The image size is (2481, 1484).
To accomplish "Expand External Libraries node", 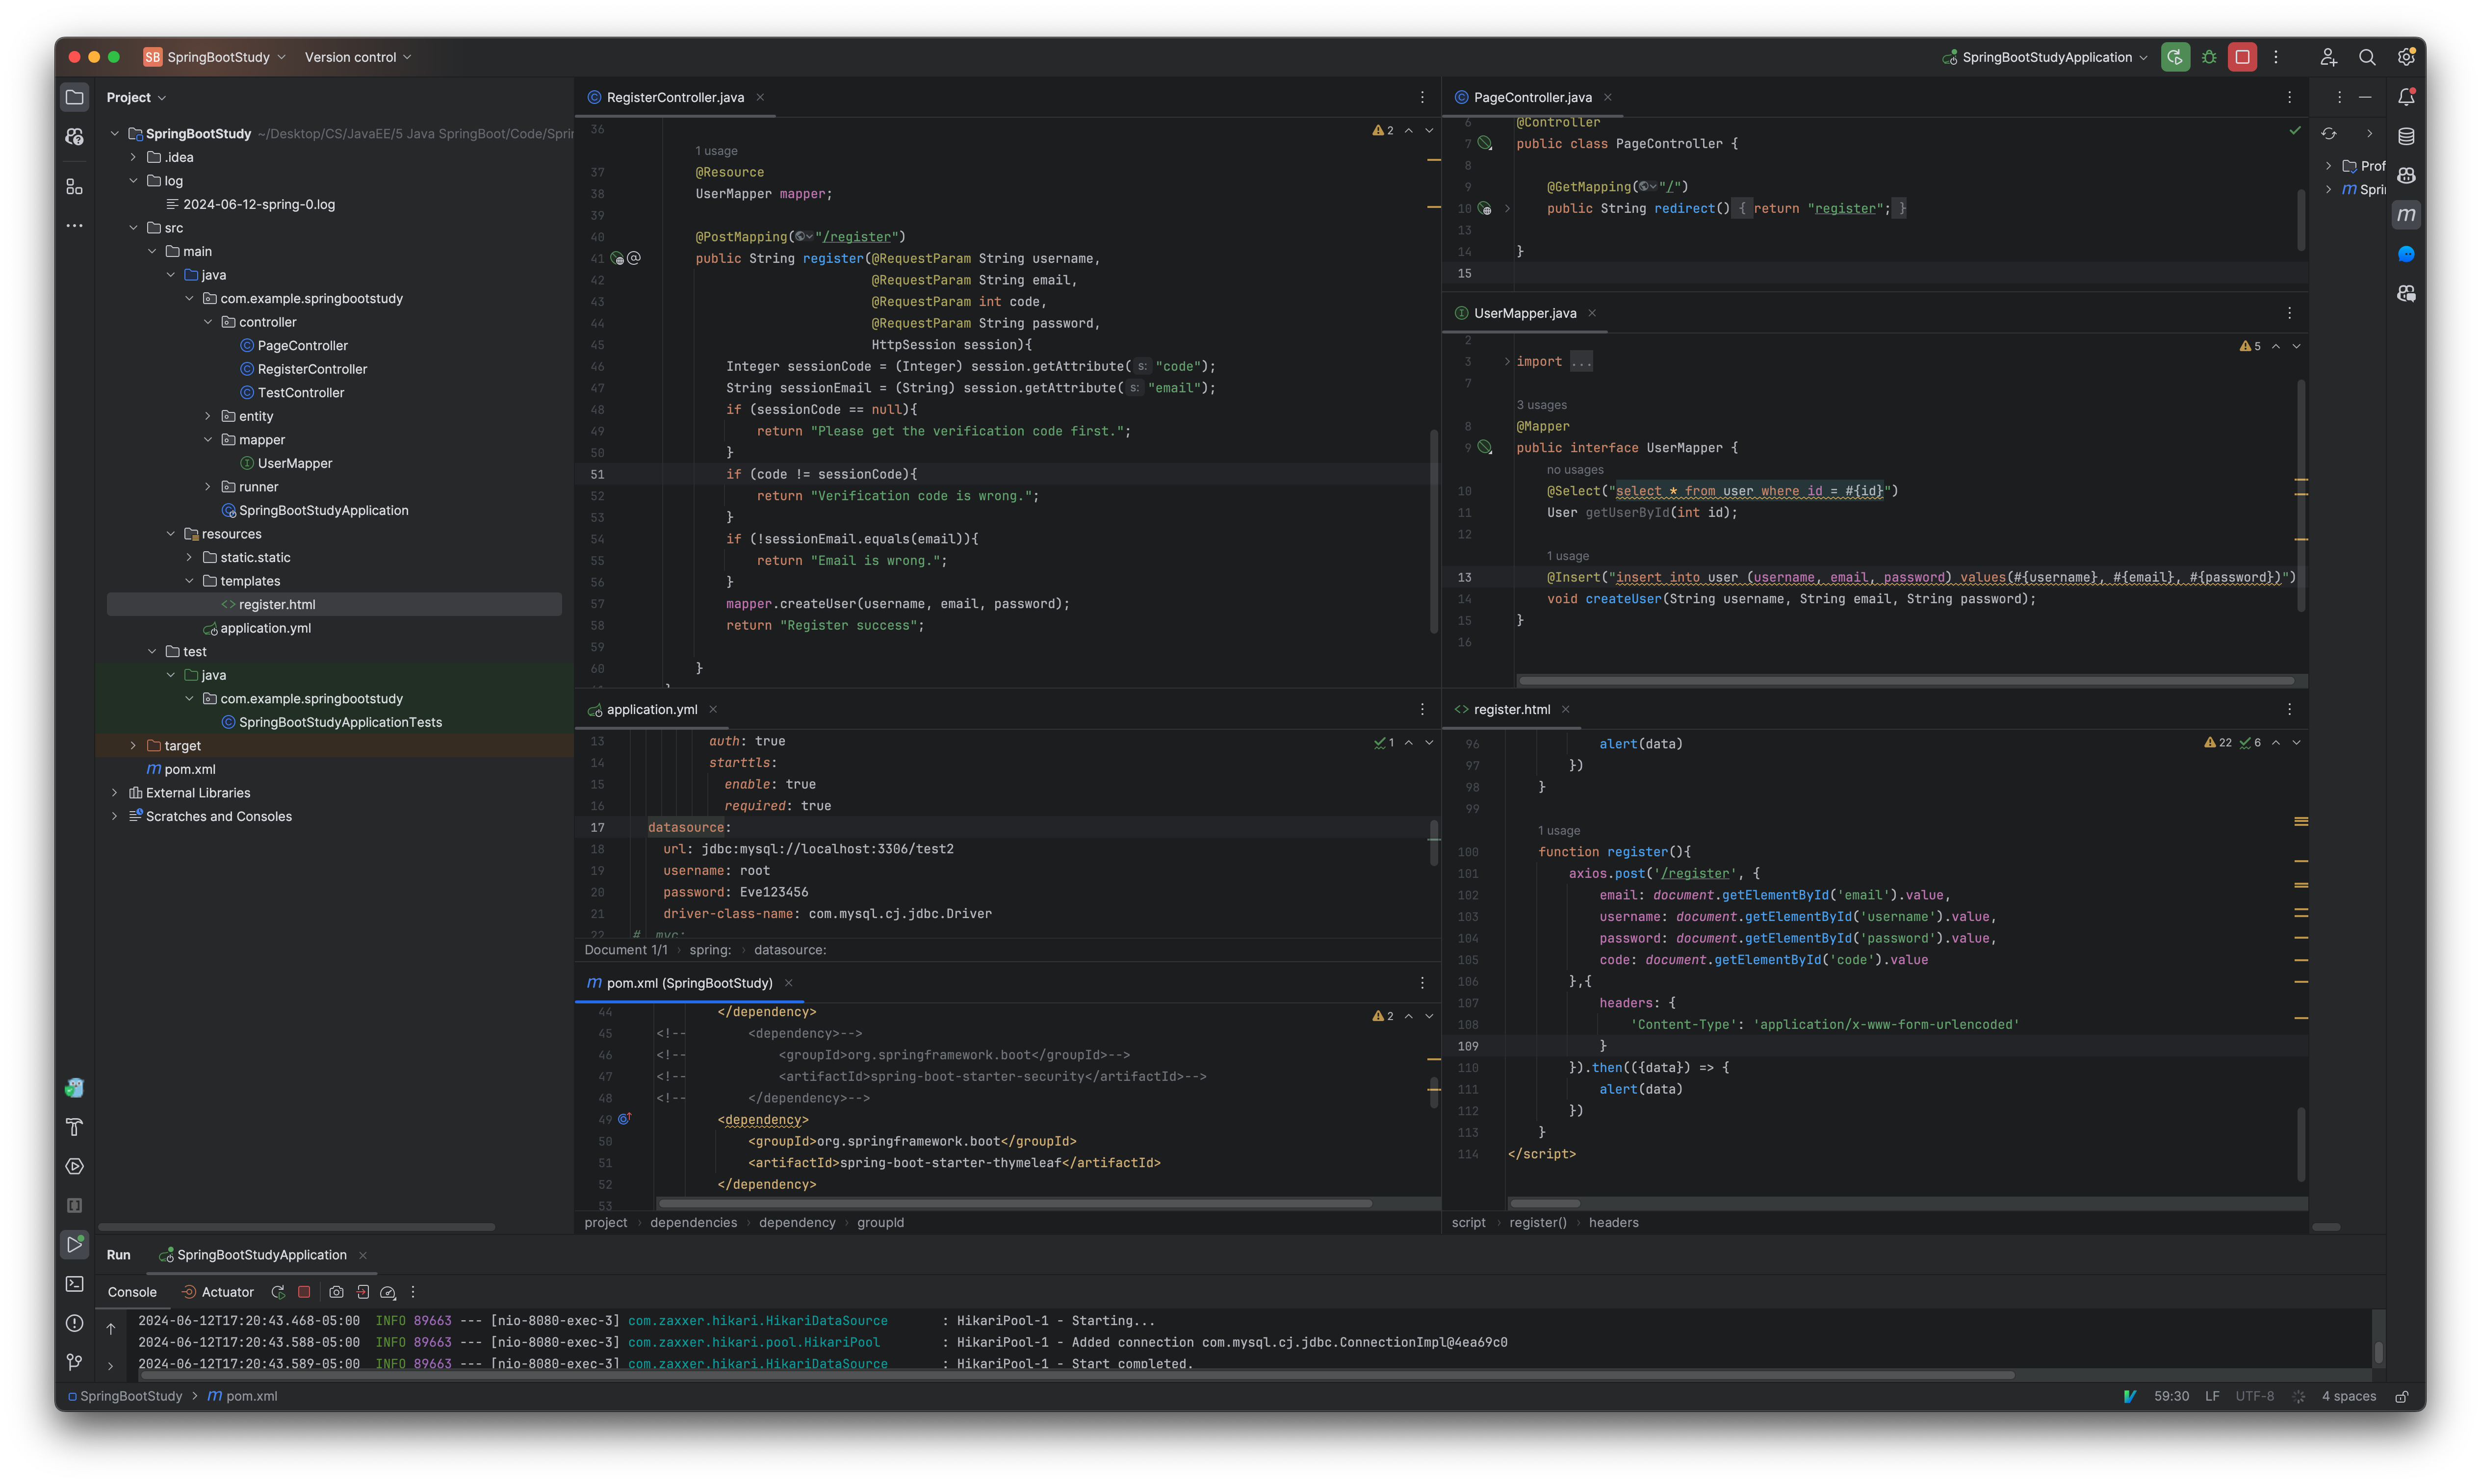I will (115, 793).
